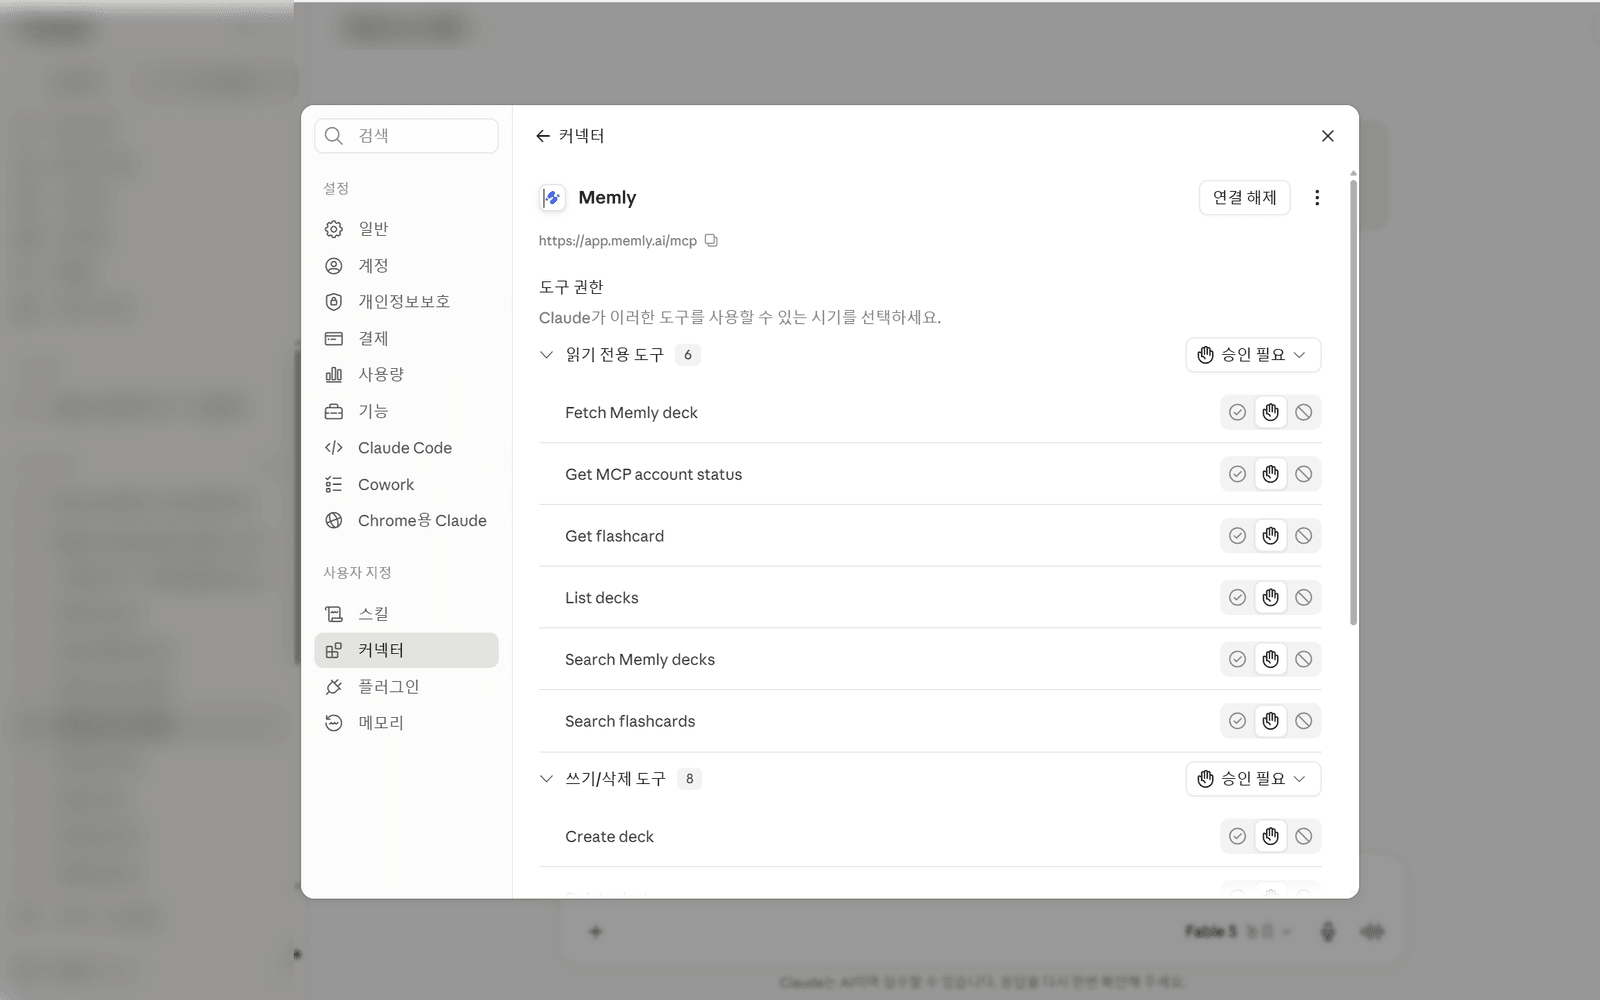Click the microphone icon in background chat
The width and height of the screenshot is (1600, 1000).
coord(1328,932)
